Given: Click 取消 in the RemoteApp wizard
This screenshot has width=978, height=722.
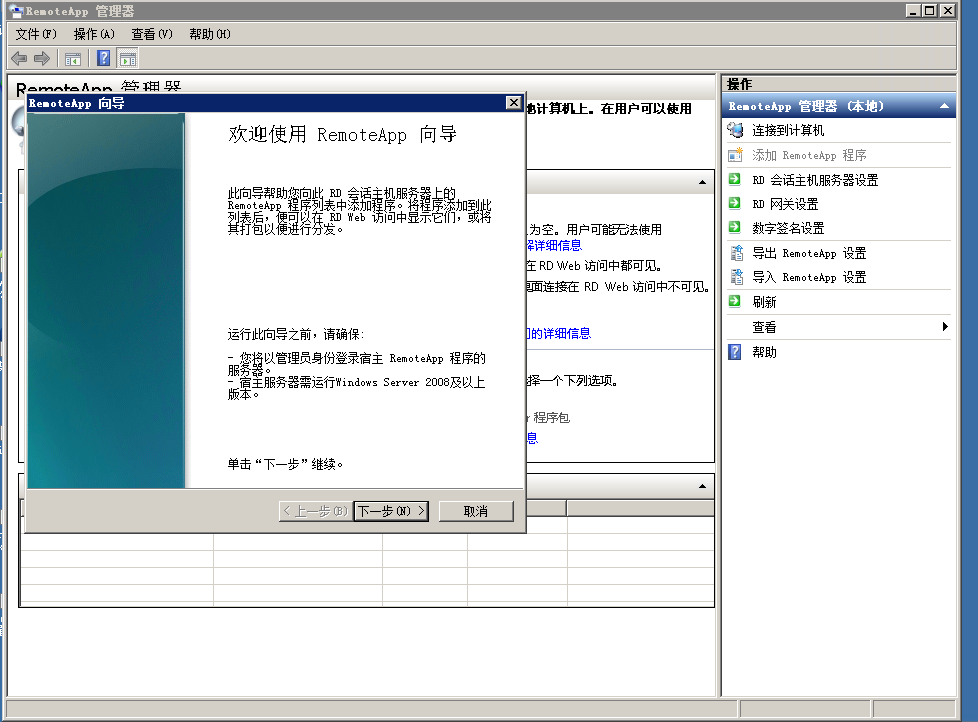Looking at the screenshot, I should pyautogui.click(x=476, y=511).
